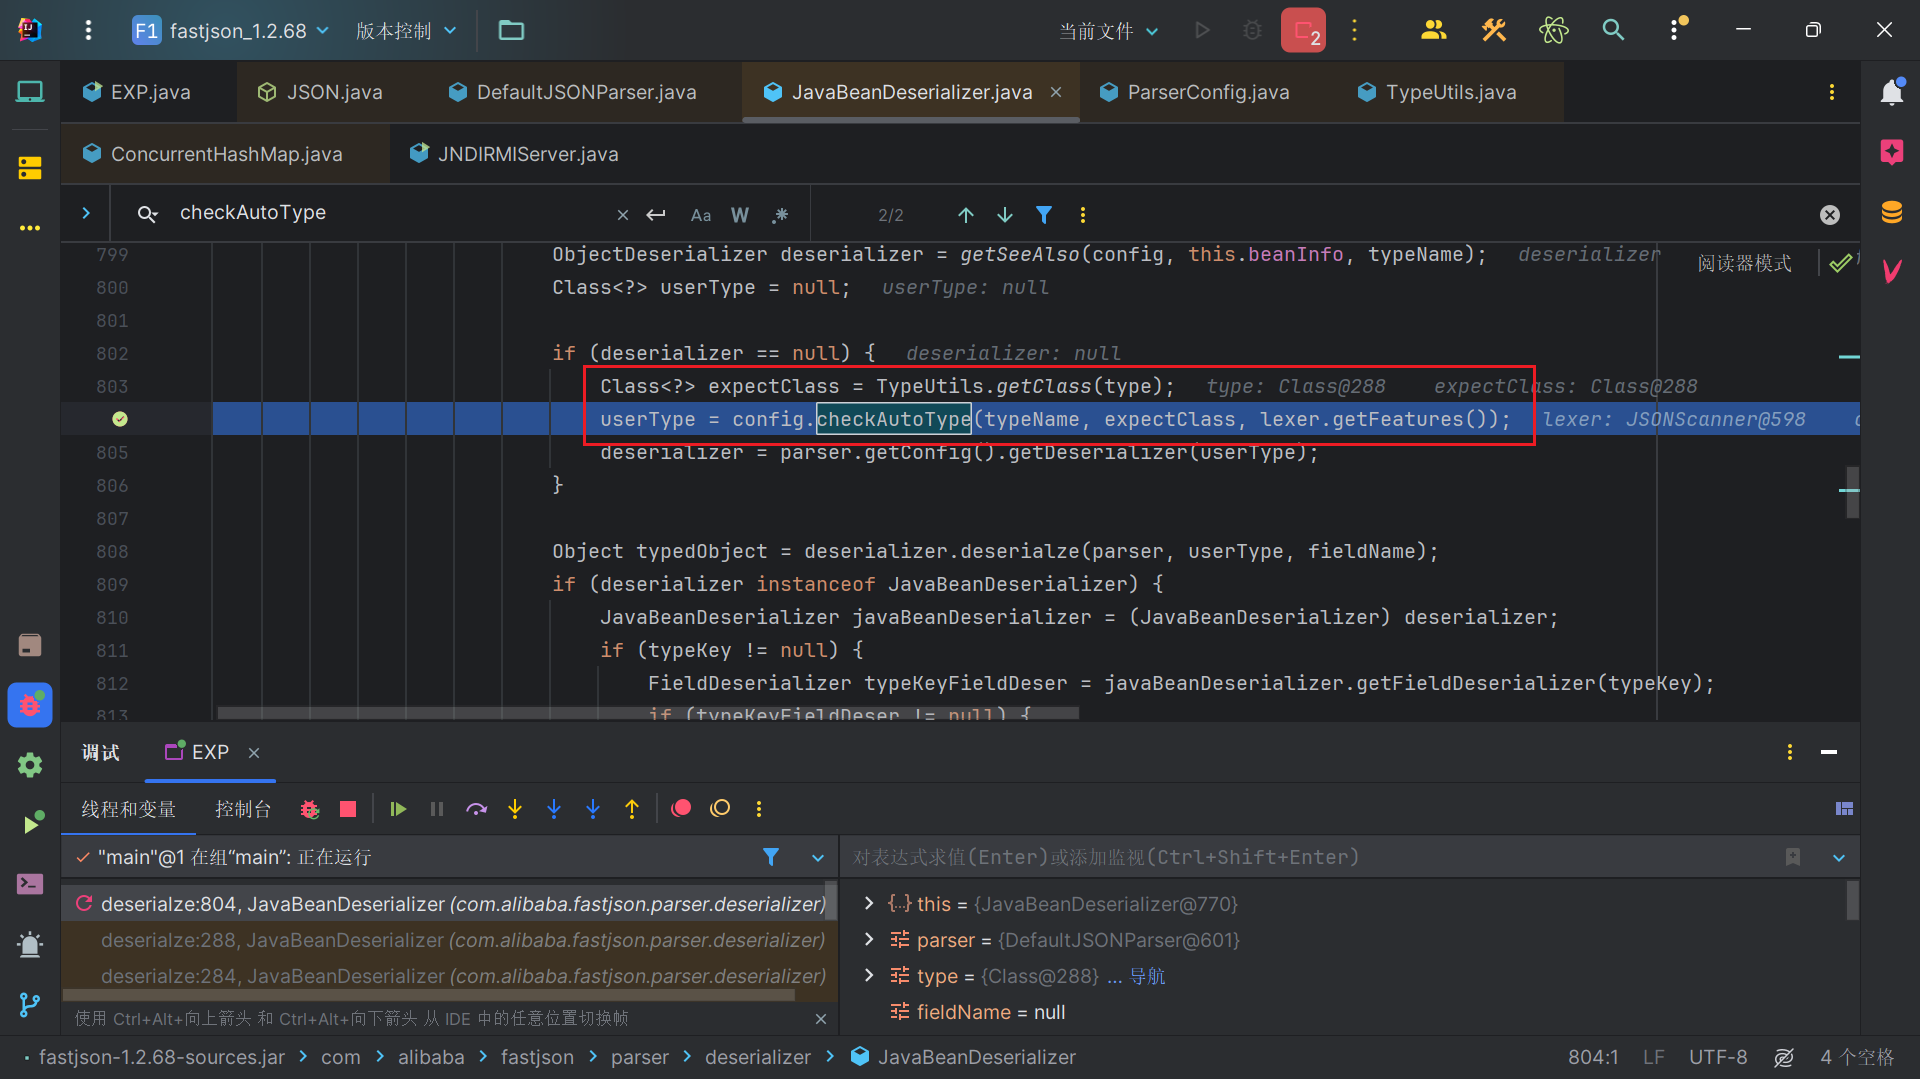Open the thread selector dropdown chevron

(x=818, y=858)
